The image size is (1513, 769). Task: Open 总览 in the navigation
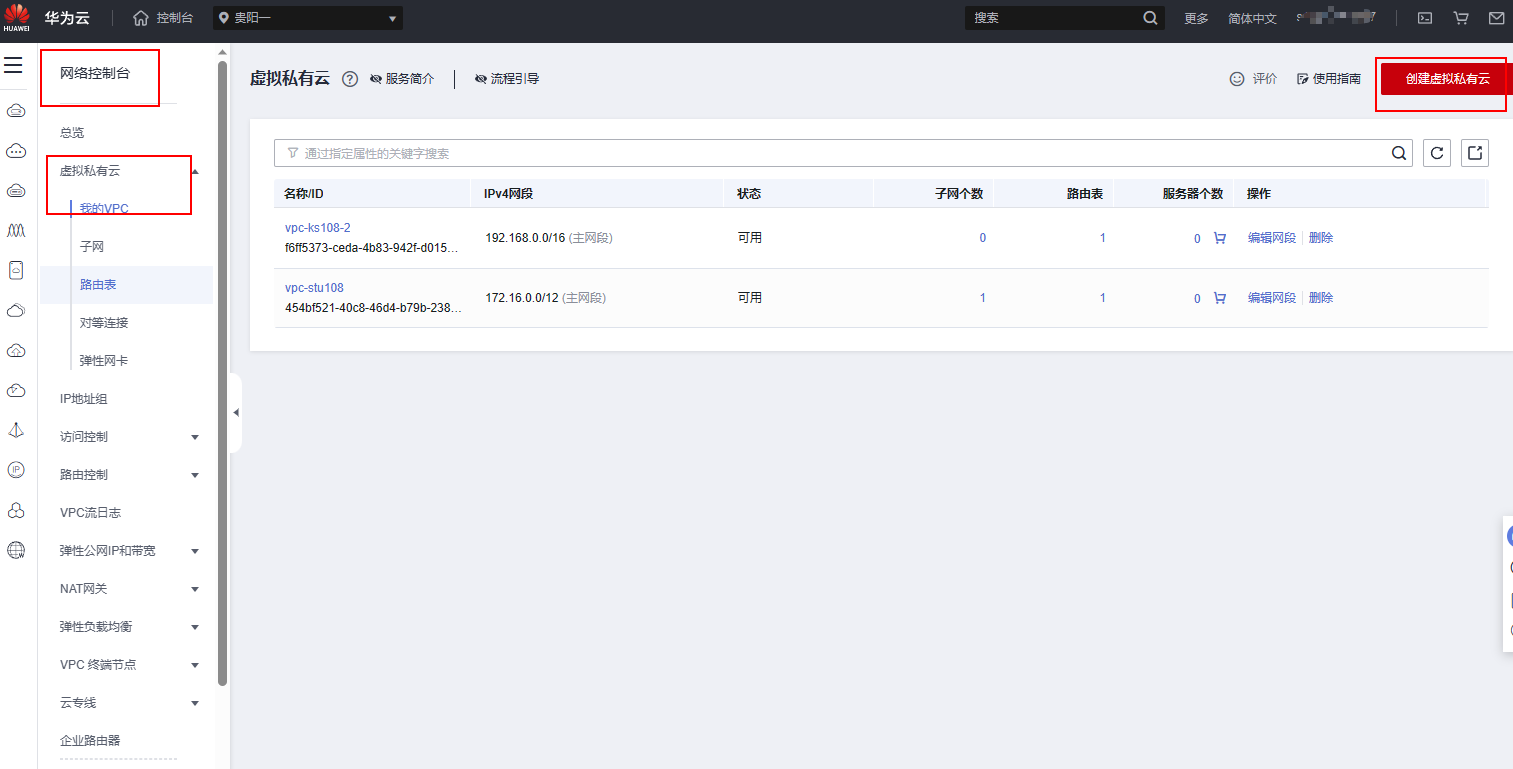coord(72,133)
